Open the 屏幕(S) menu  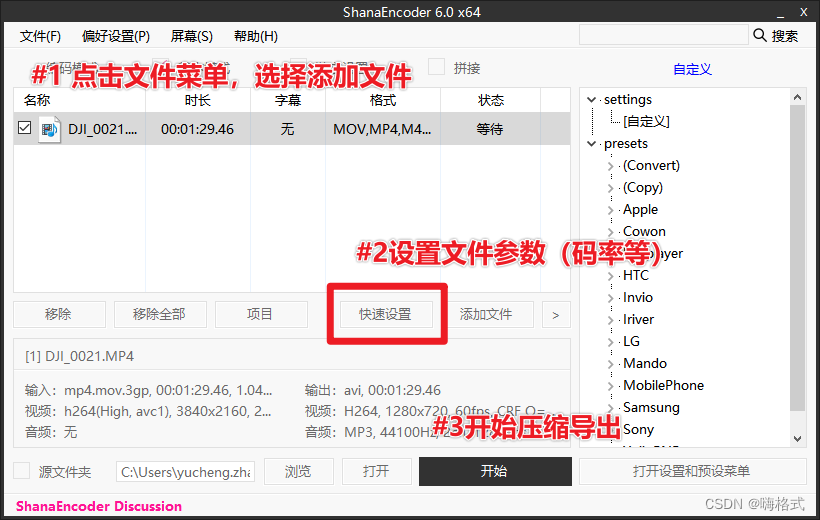pos(191,36)
